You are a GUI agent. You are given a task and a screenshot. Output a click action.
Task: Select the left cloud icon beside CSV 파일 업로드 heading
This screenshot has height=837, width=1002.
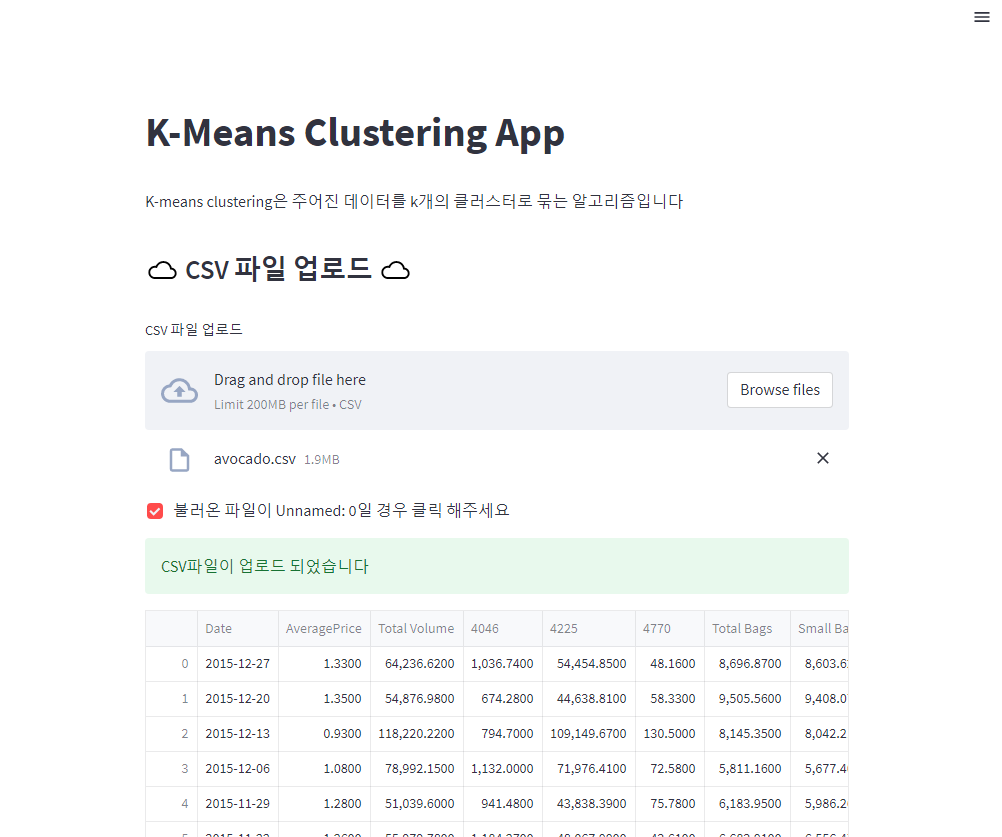(162, 269)
